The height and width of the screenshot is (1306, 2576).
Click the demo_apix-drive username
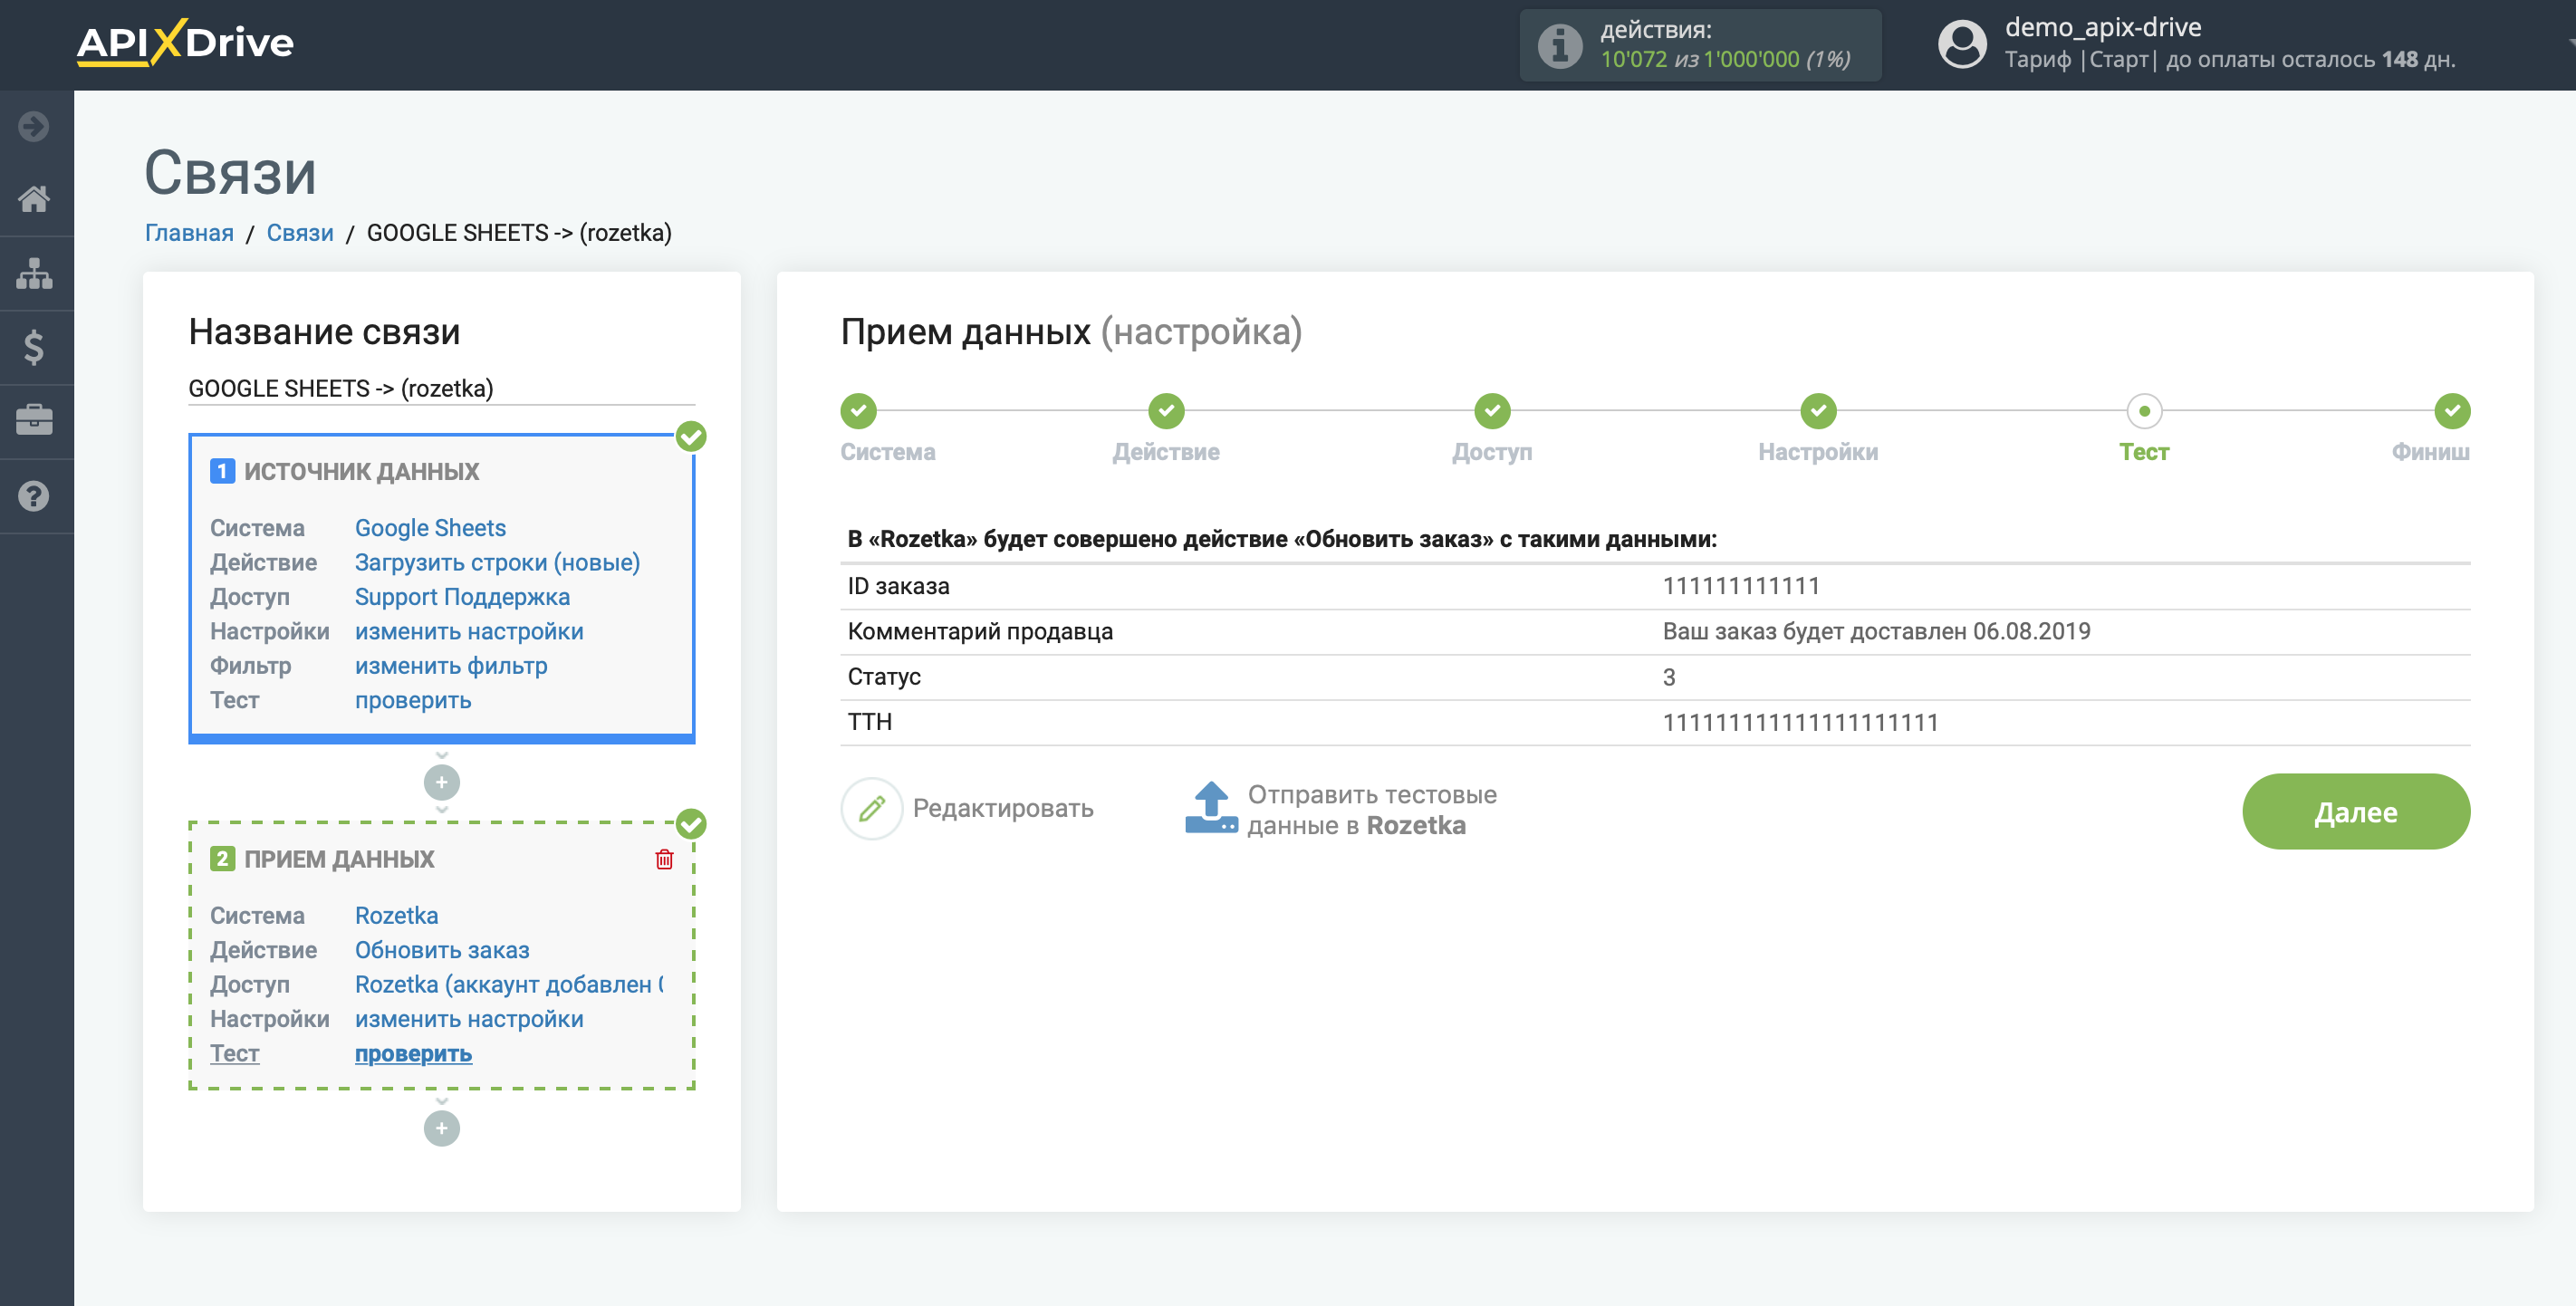(2102, 27)
